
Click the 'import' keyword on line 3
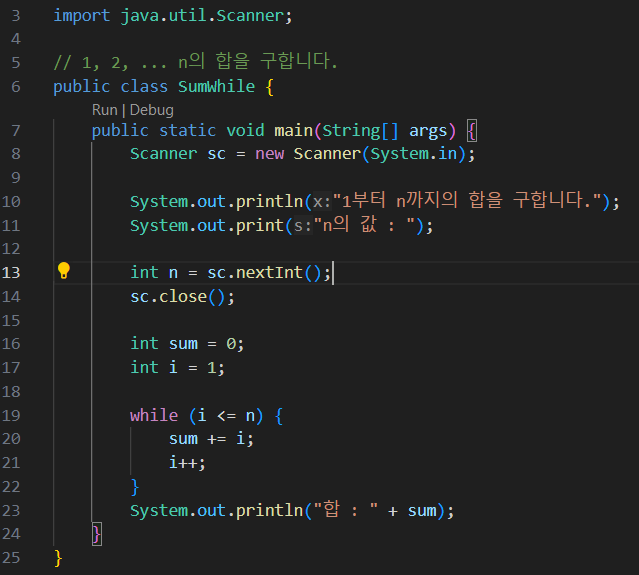pos(82,15)
